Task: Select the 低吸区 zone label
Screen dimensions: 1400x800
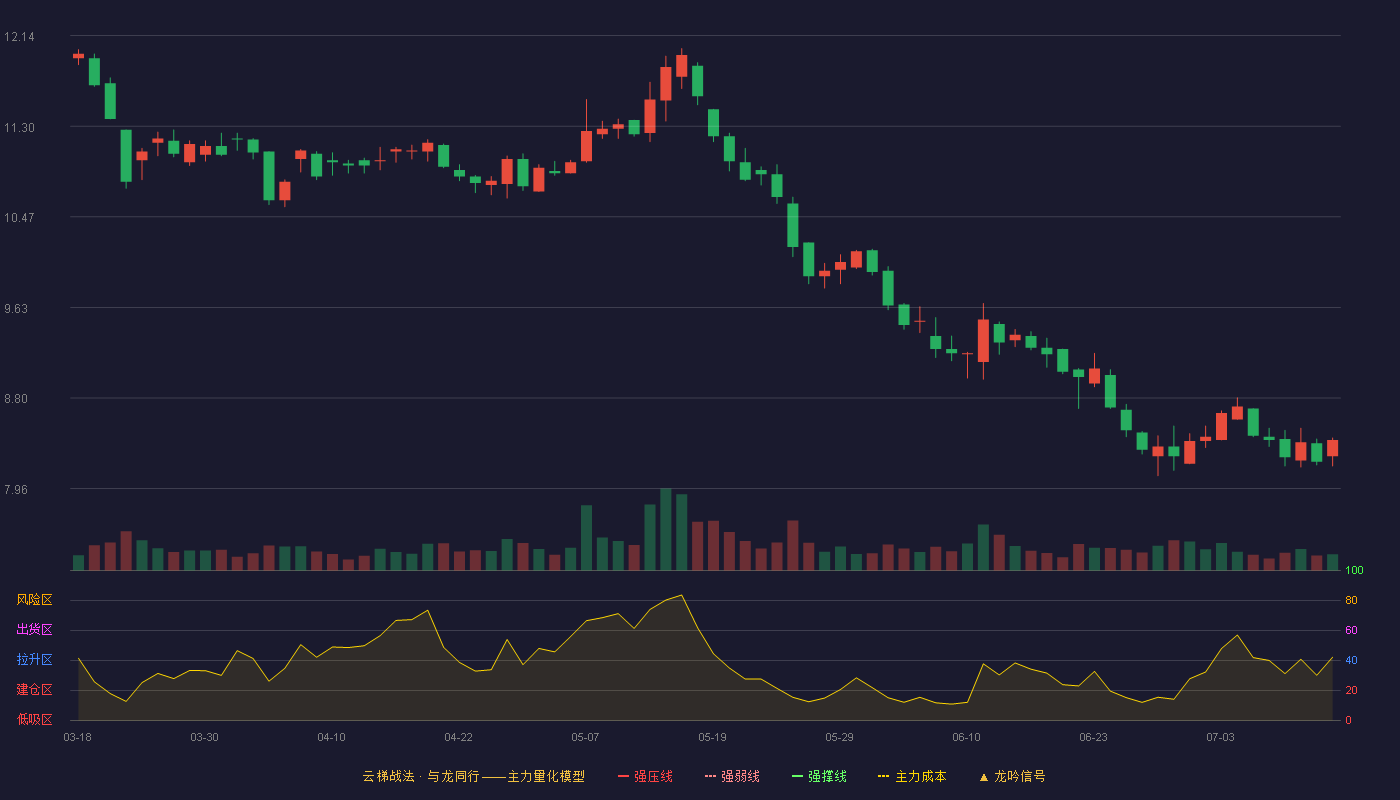Action: coord(34,720)
